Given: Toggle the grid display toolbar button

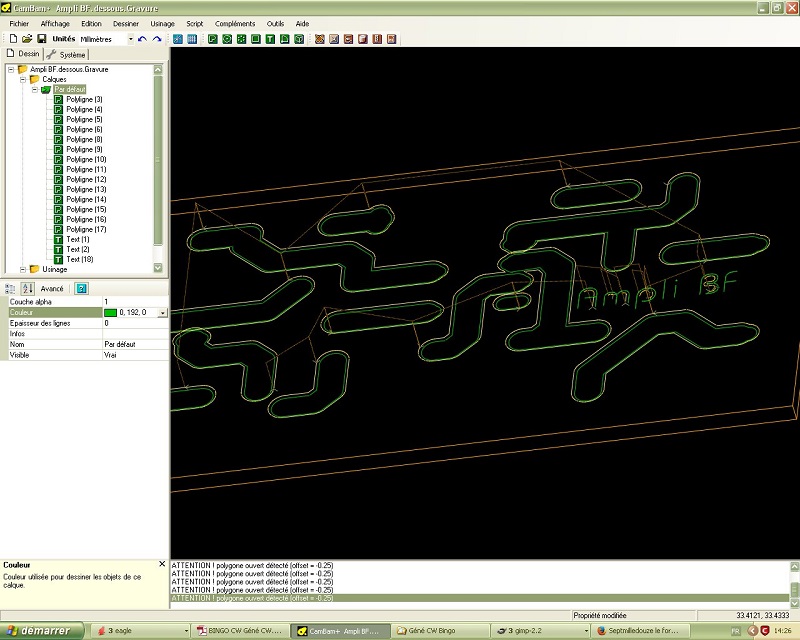Looking at the screenshot, I should (x=192, y=39).
